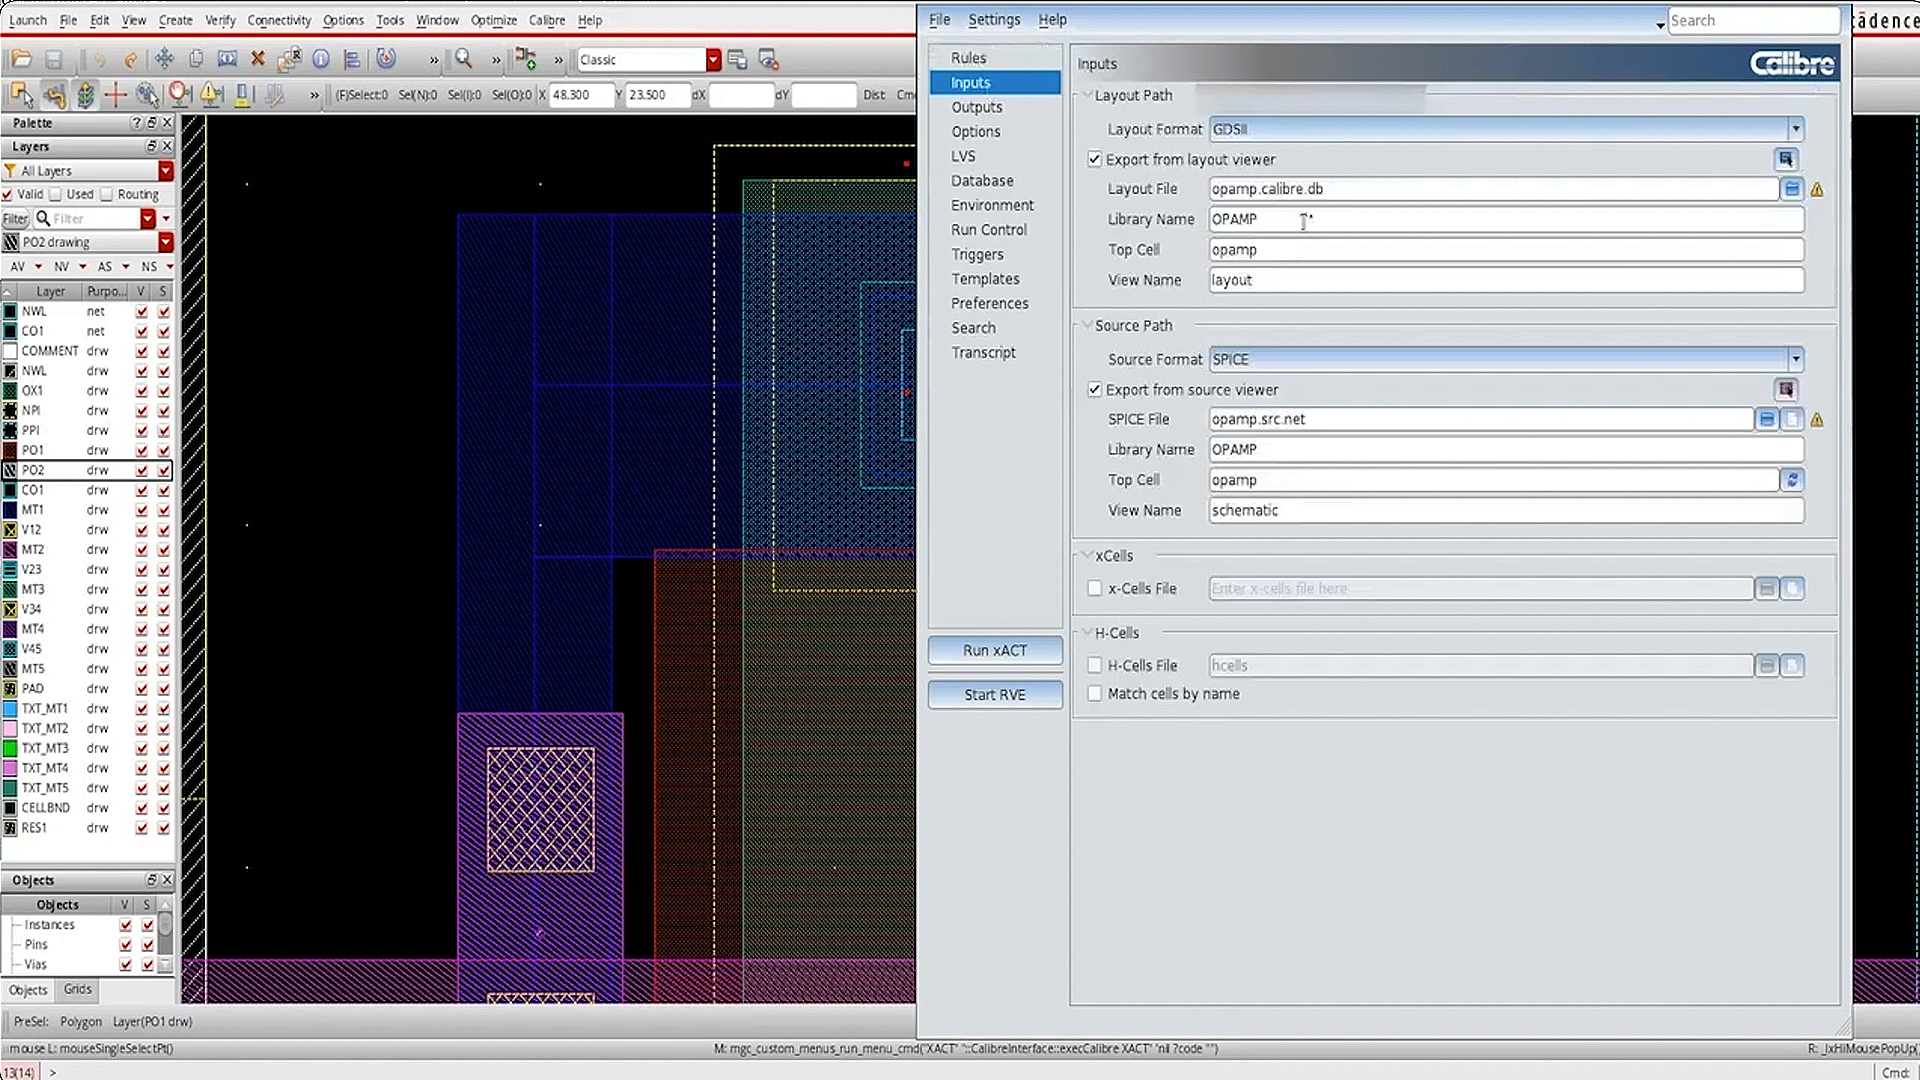Viewport: 1920px width, 1080px height.
Task: Collapse the xCells section
Action: pos(1088,555)
